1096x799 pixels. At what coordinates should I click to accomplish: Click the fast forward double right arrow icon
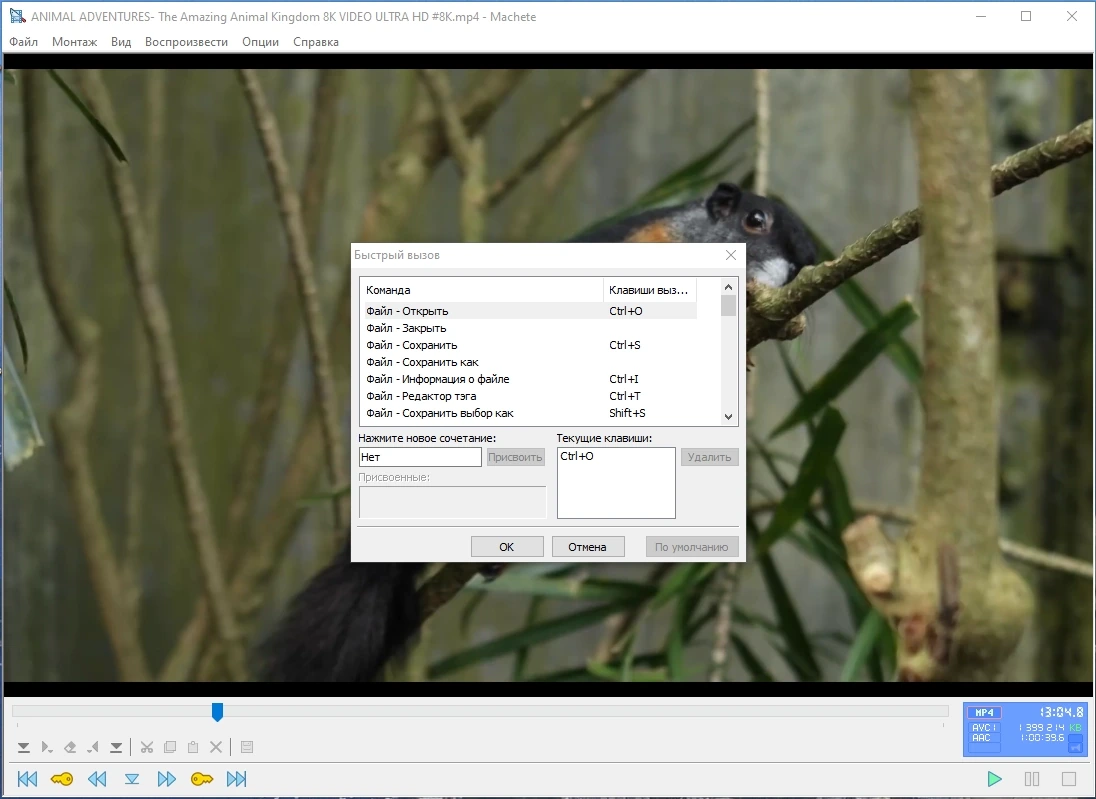pos(166,779)
